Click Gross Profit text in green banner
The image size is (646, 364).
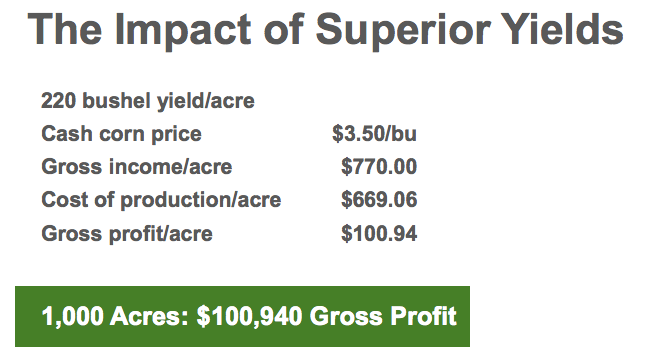coord(383,316)
